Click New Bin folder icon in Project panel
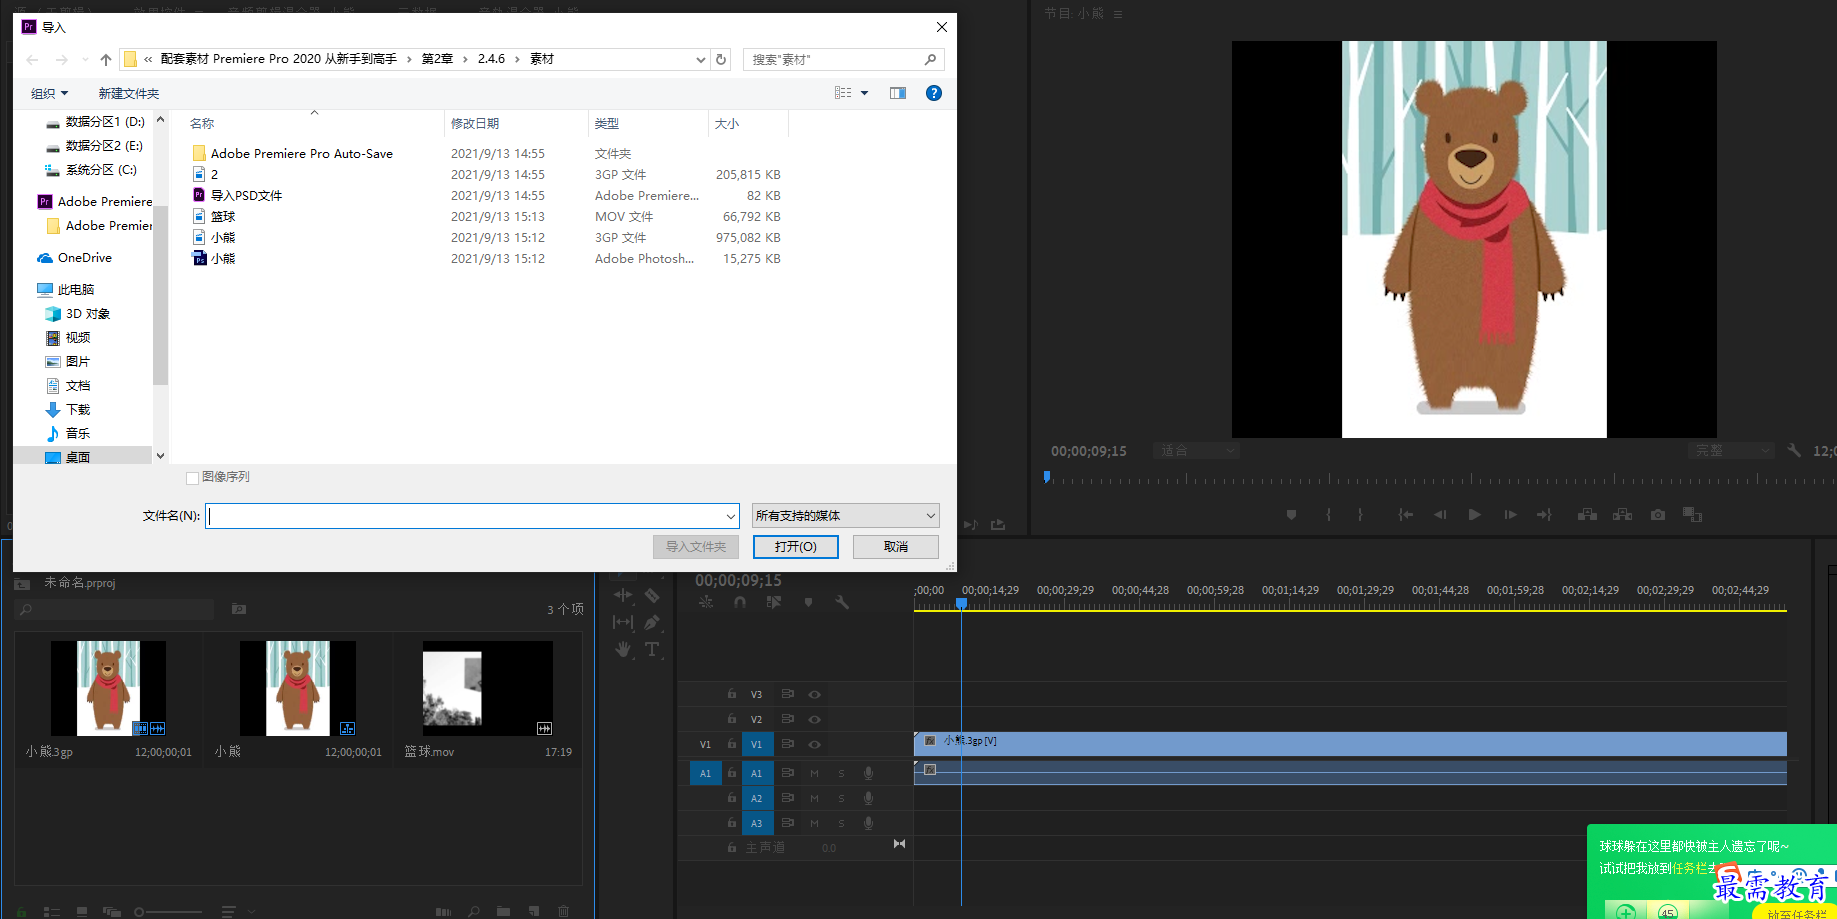This screenshot has width=1837, height=919. [503, 911]
